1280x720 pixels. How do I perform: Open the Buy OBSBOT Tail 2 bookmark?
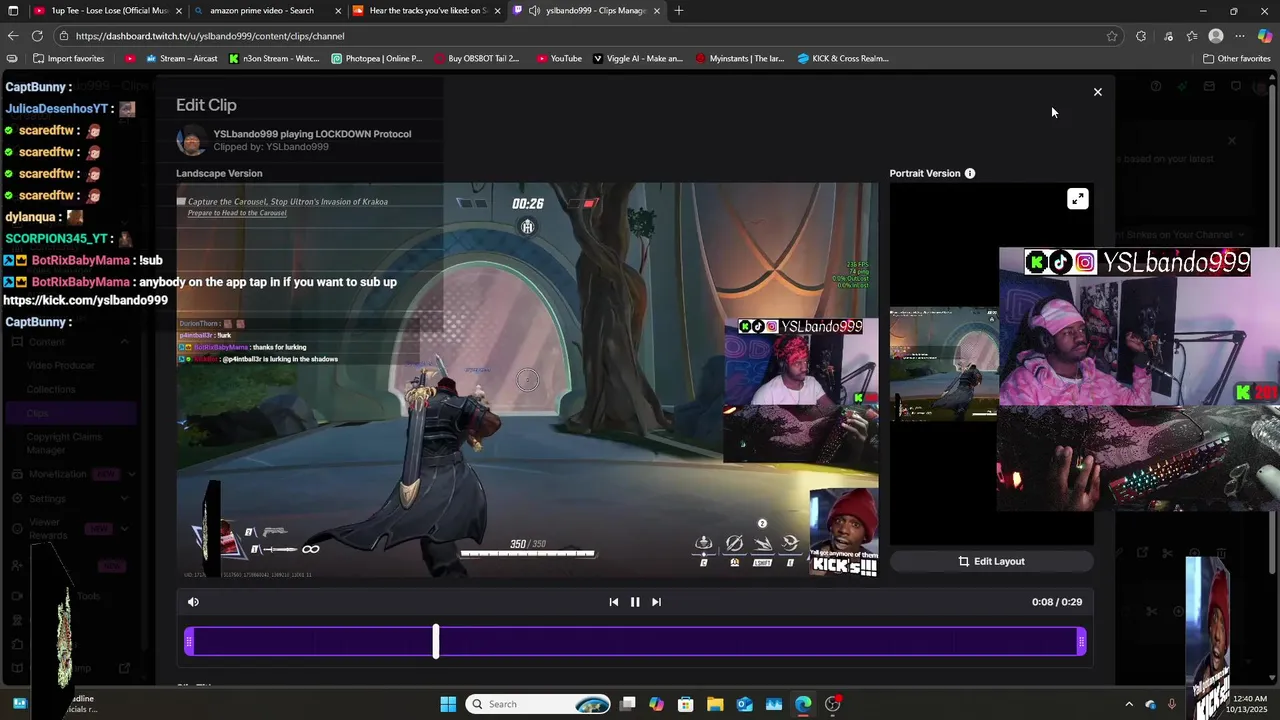[477, 58]
